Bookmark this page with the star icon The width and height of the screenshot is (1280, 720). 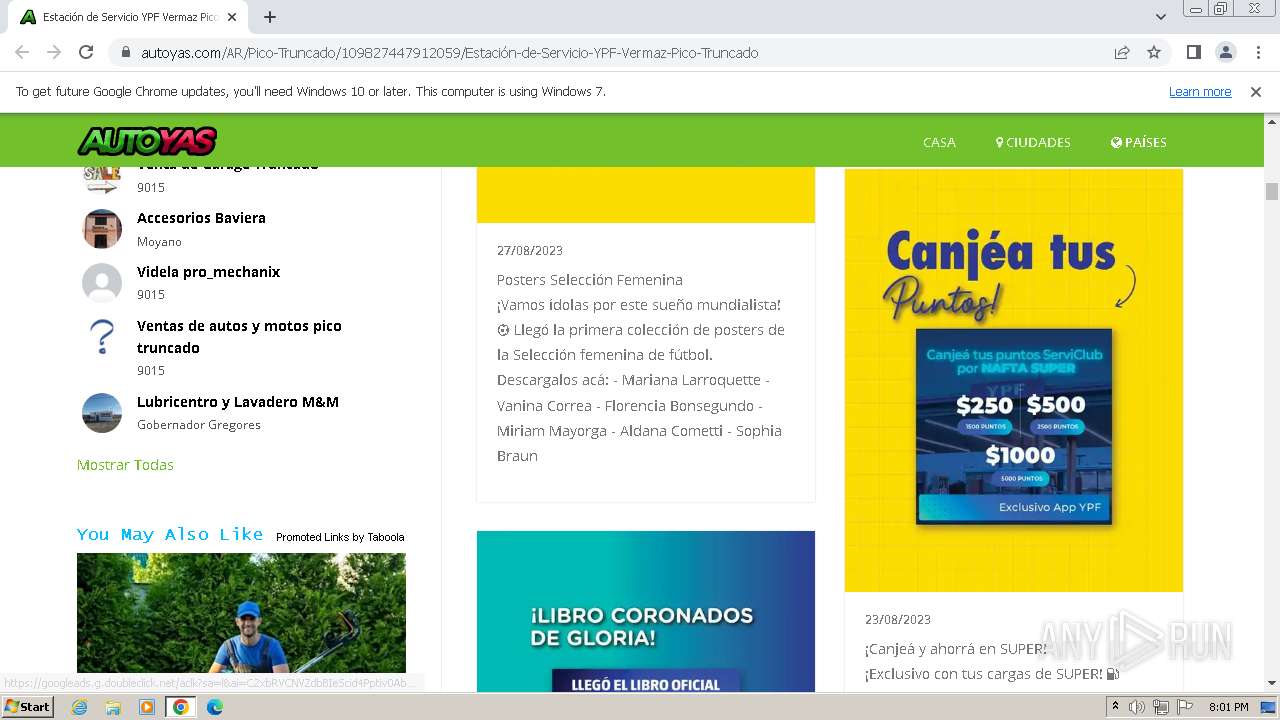click(x=1154, y=52)
